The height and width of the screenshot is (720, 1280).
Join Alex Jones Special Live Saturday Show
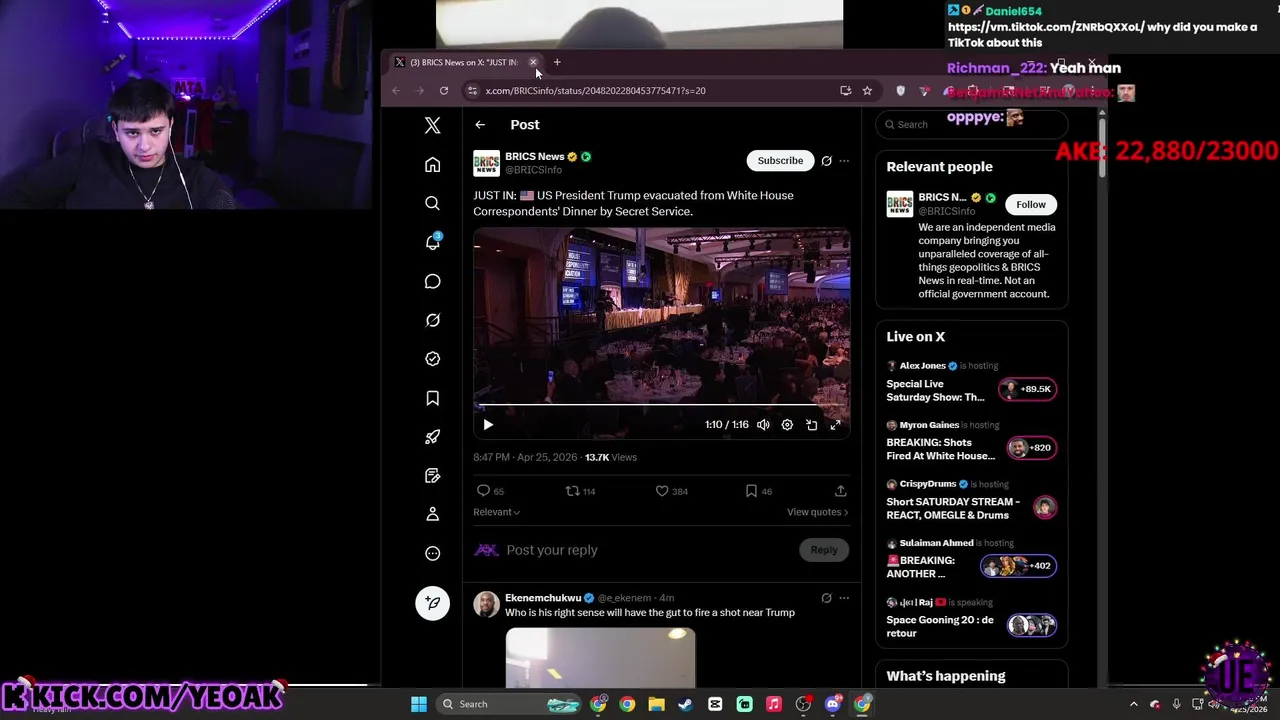point(971,382)
